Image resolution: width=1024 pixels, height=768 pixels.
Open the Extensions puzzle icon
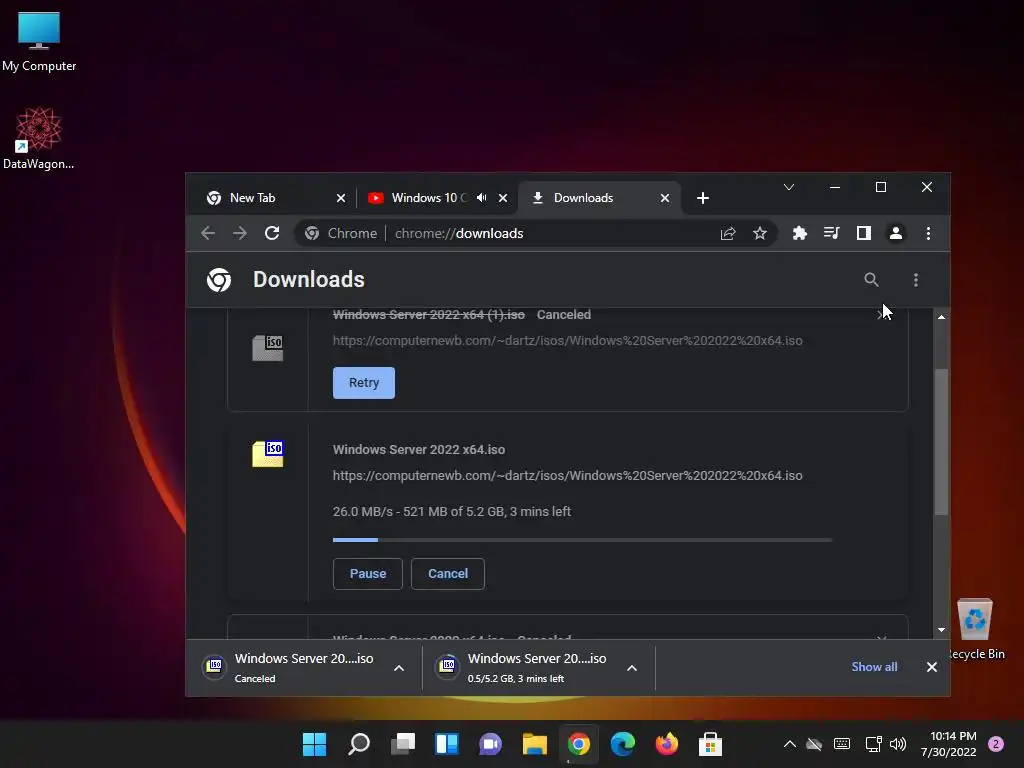[x=799, y=233]
